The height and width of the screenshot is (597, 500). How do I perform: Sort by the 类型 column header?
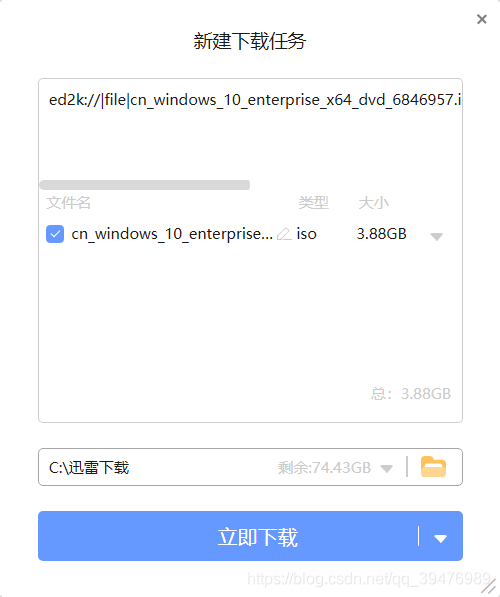pos(313,203)
